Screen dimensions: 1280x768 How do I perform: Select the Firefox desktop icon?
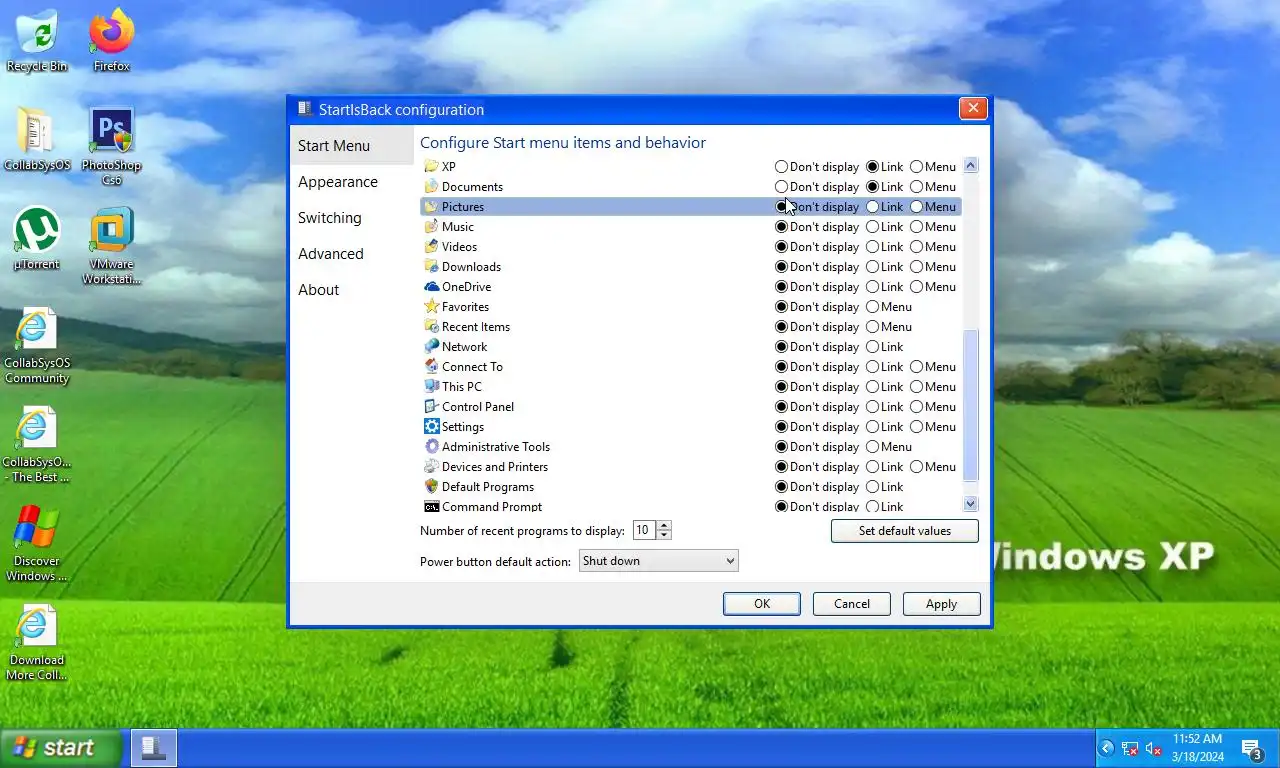[112, 40]
